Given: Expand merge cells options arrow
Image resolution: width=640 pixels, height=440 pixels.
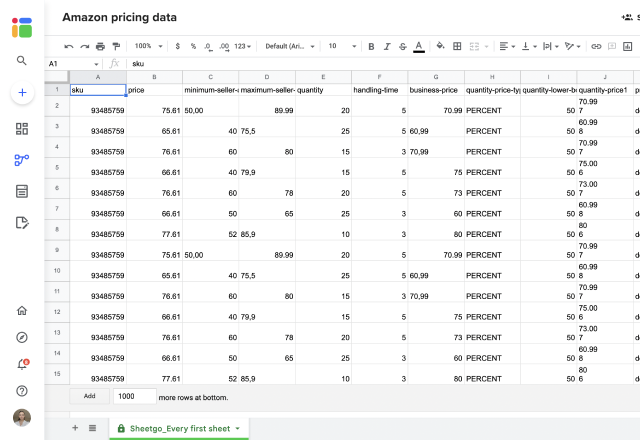Looking at the screenshot, I should tap(486, 47).
